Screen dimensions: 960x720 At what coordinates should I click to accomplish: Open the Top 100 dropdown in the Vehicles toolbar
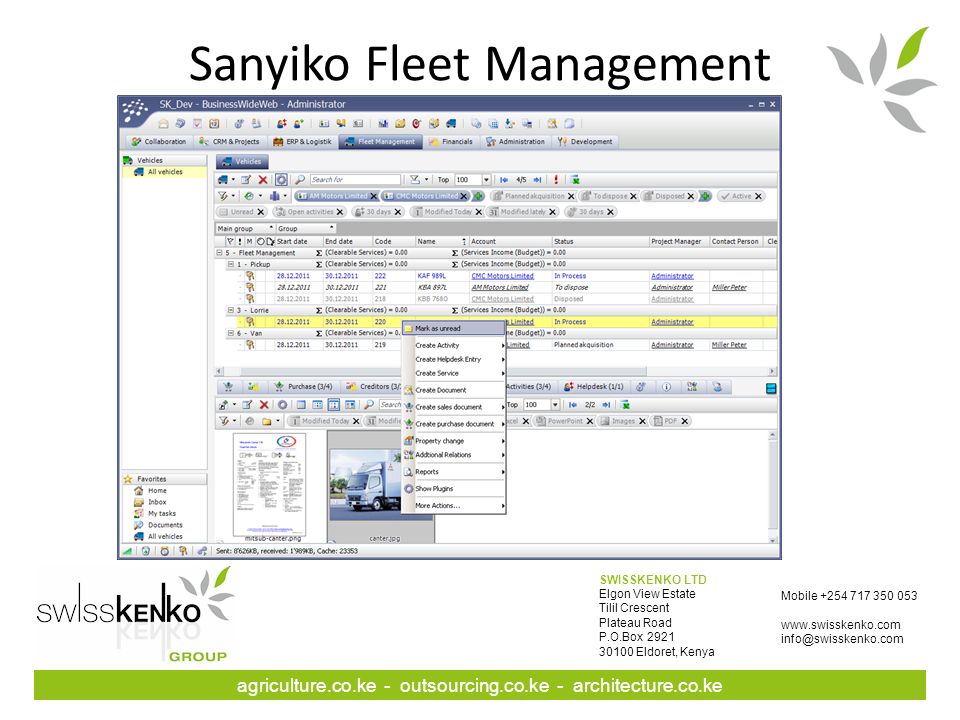(486, 179)
